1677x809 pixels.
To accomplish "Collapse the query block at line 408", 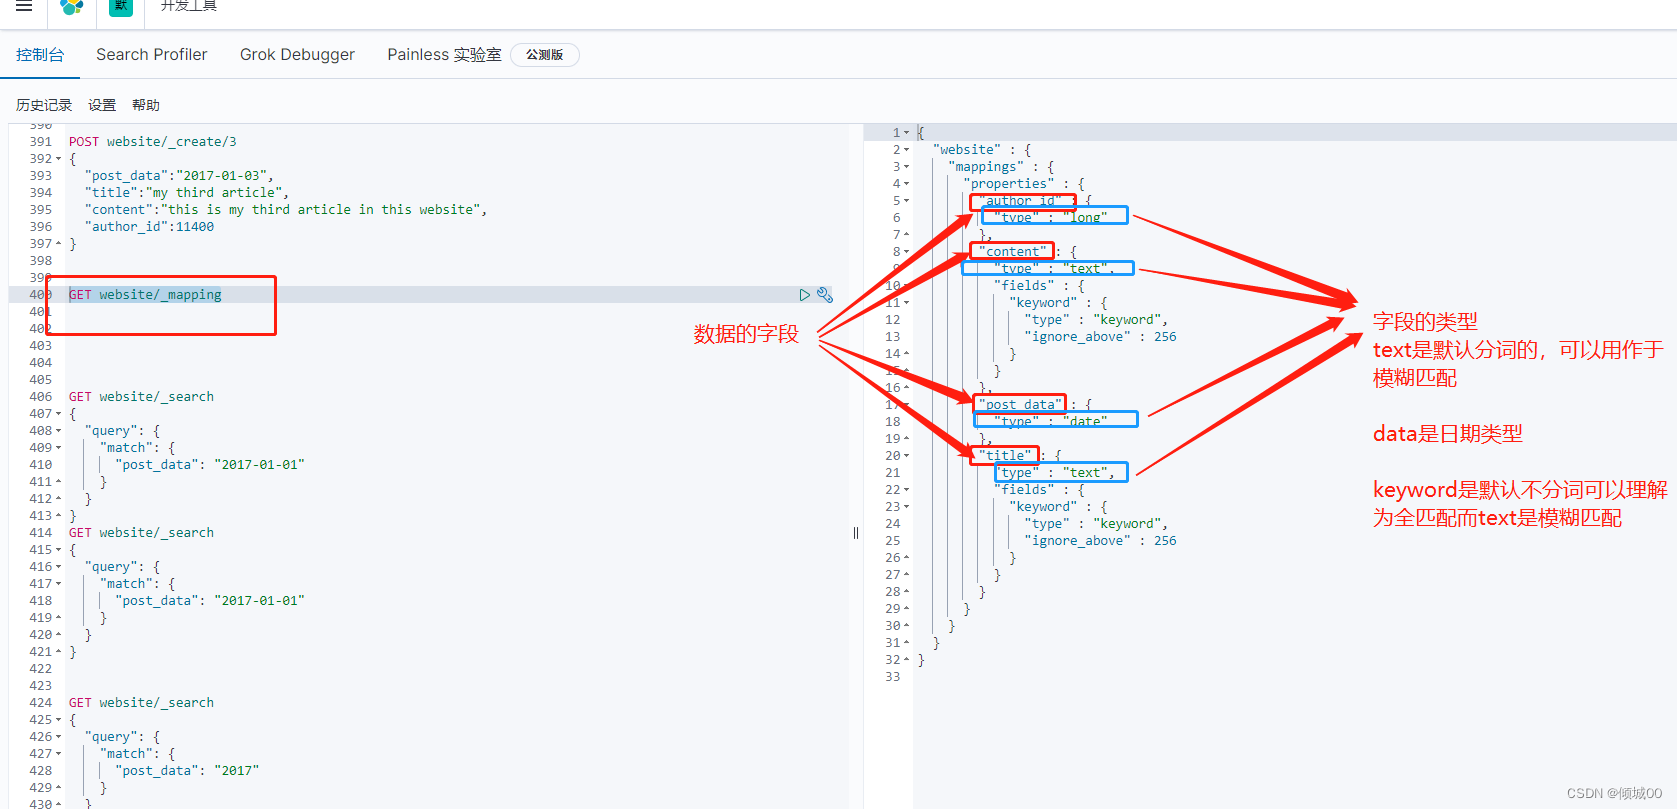I will [58, 431].
